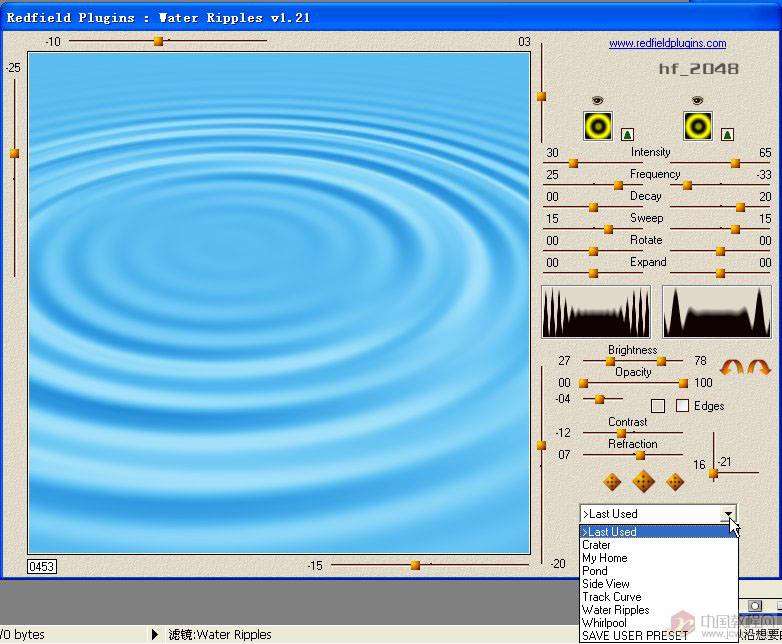
Task: Click the left Frequency slider handle
Action: [618, 186]
